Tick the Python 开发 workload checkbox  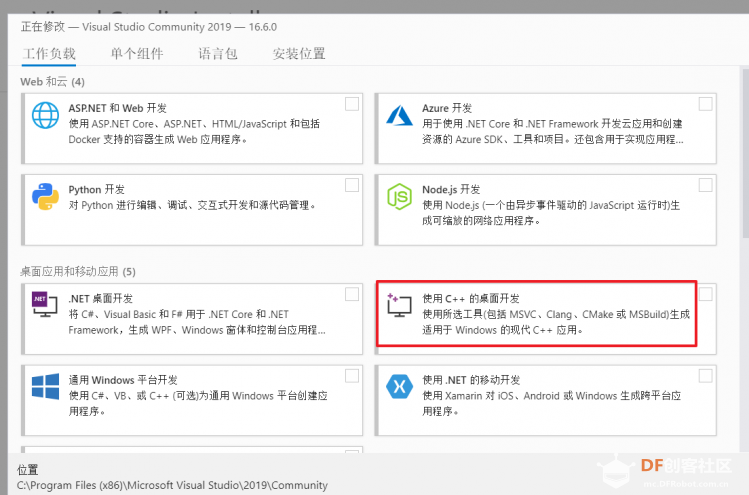tap(352, 185)
